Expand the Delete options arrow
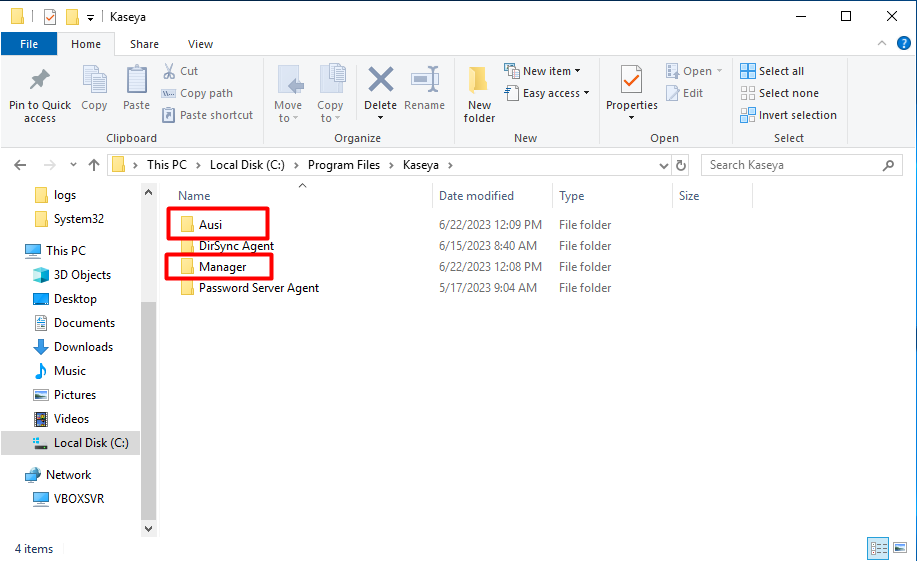This screenshot has width=917, height=561. coord(381,118)
